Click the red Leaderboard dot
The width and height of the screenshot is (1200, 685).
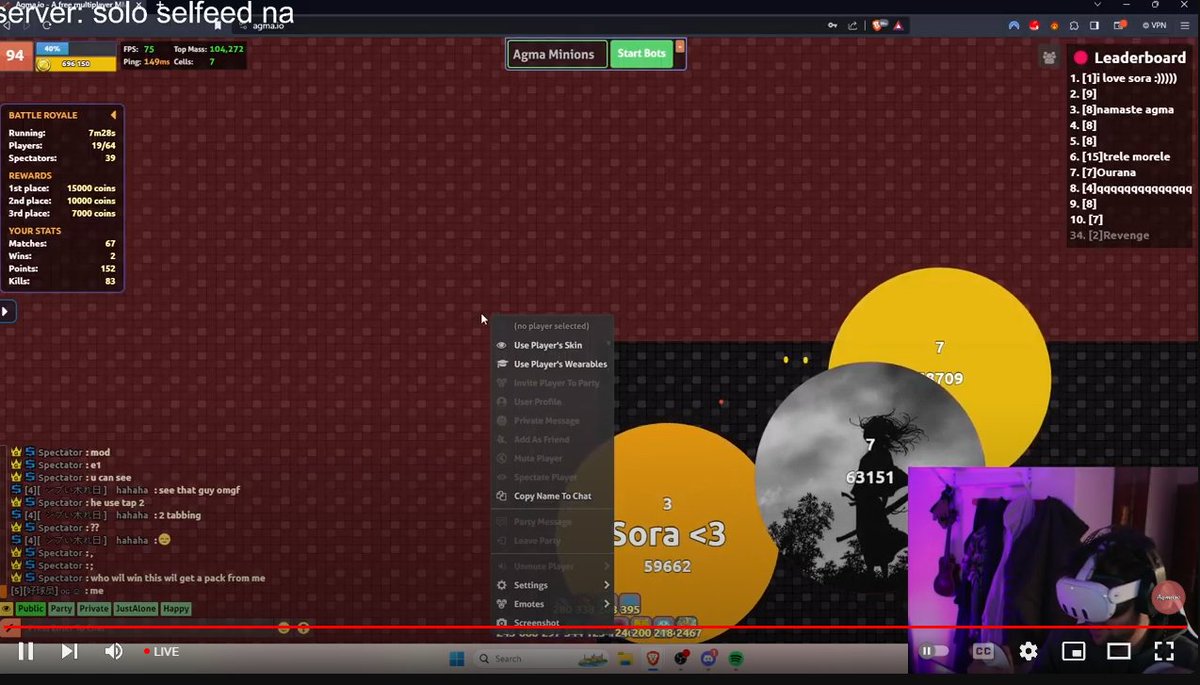1080,58
